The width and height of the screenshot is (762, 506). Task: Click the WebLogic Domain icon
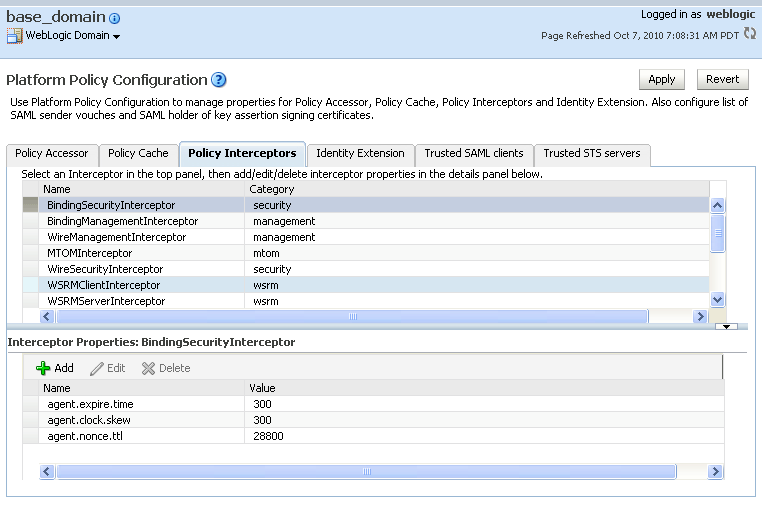[x=14, y=35]
